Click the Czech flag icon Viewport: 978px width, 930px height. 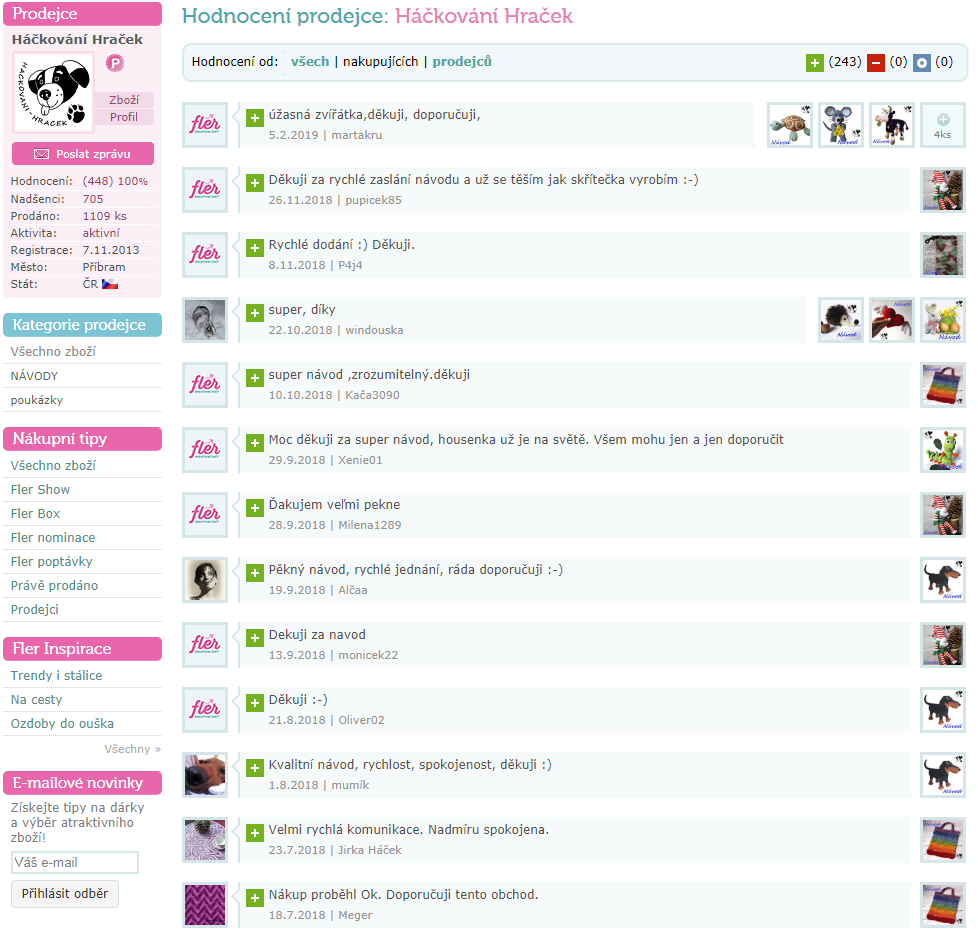(110, 284)
